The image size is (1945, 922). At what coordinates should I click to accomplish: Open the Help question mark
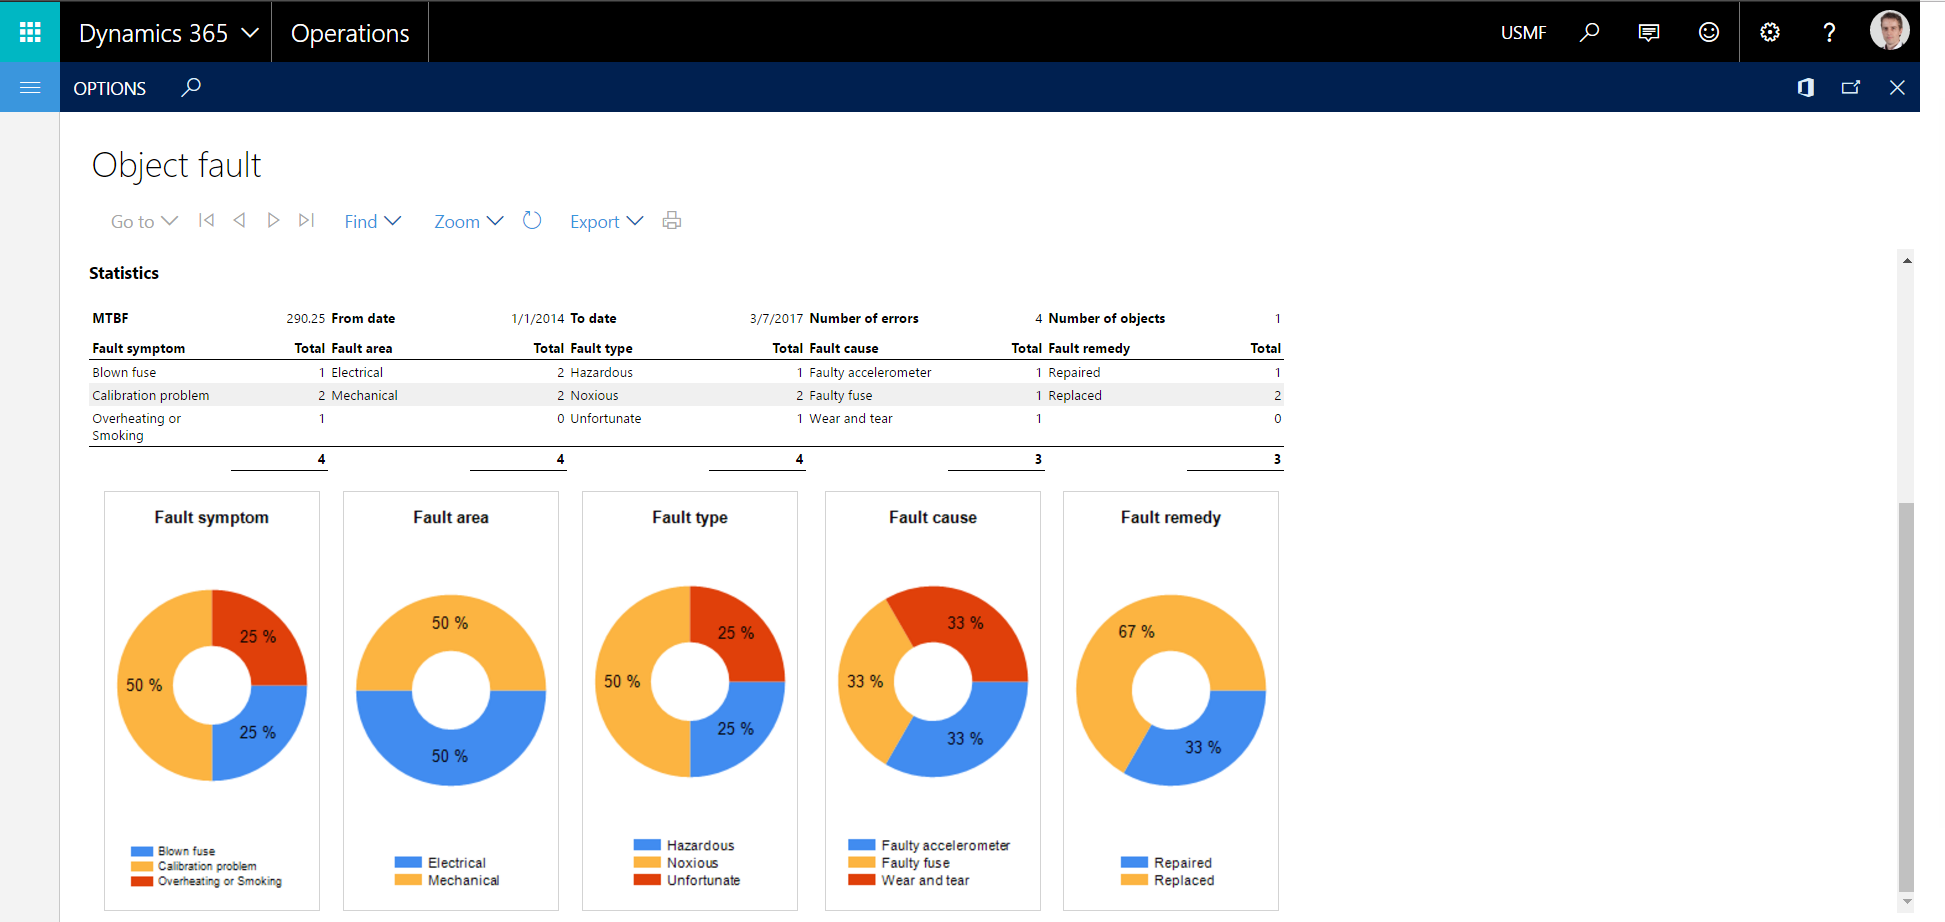[1829, 31]
